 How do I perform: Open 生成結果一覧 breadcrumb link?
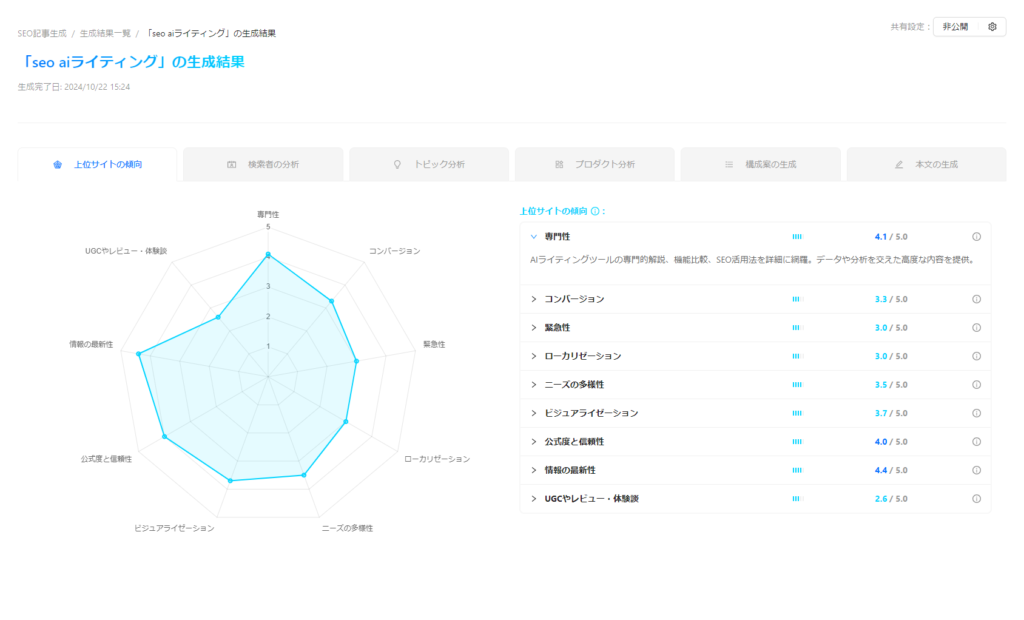105,33
